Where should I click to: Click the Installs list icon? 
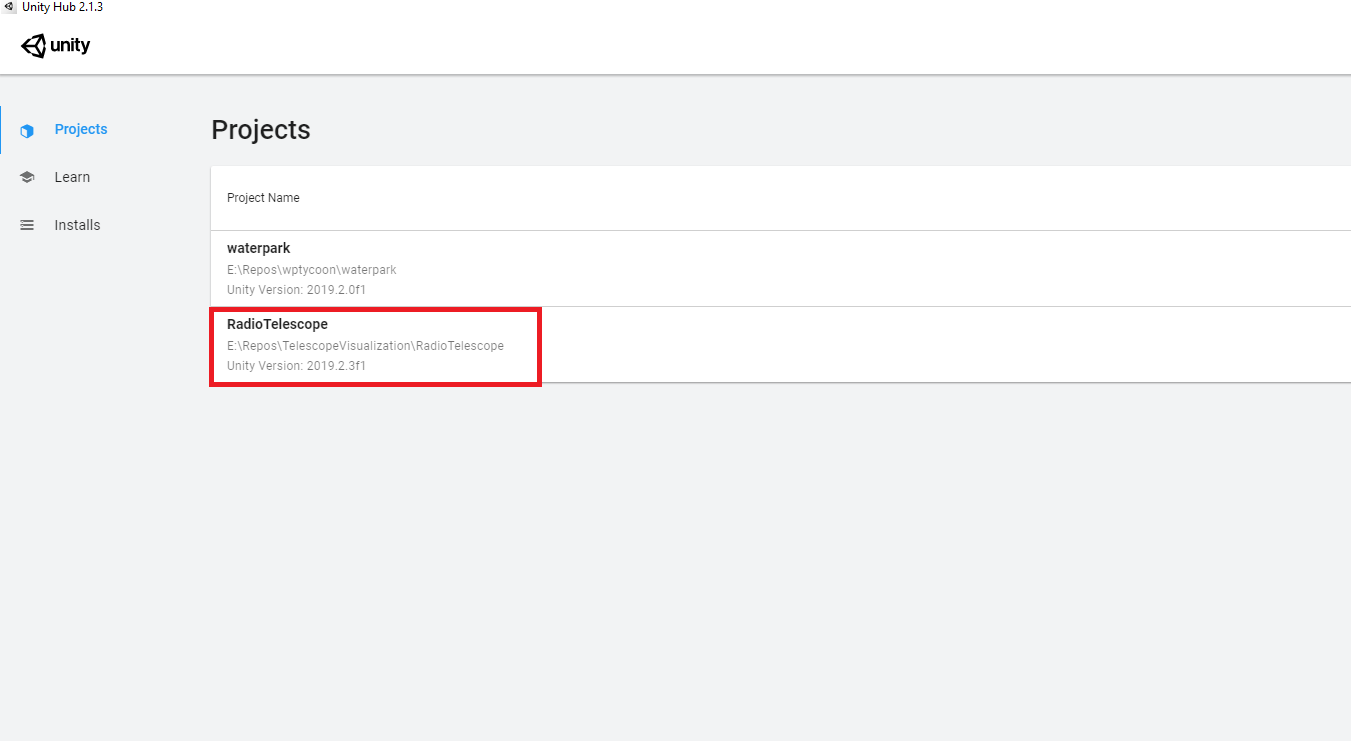click(27, 225)
